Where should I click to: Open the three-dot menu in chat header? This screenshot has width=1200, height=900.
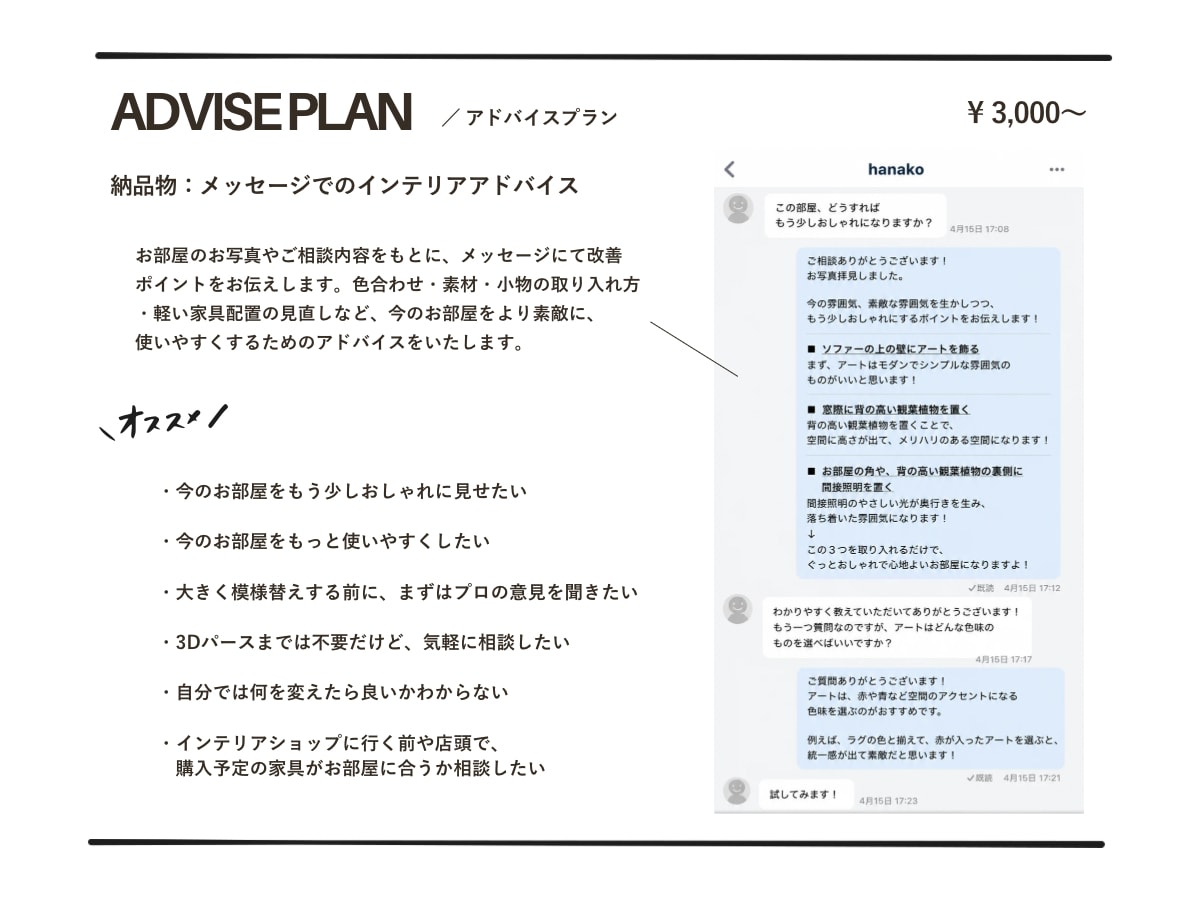point(1057,170)
